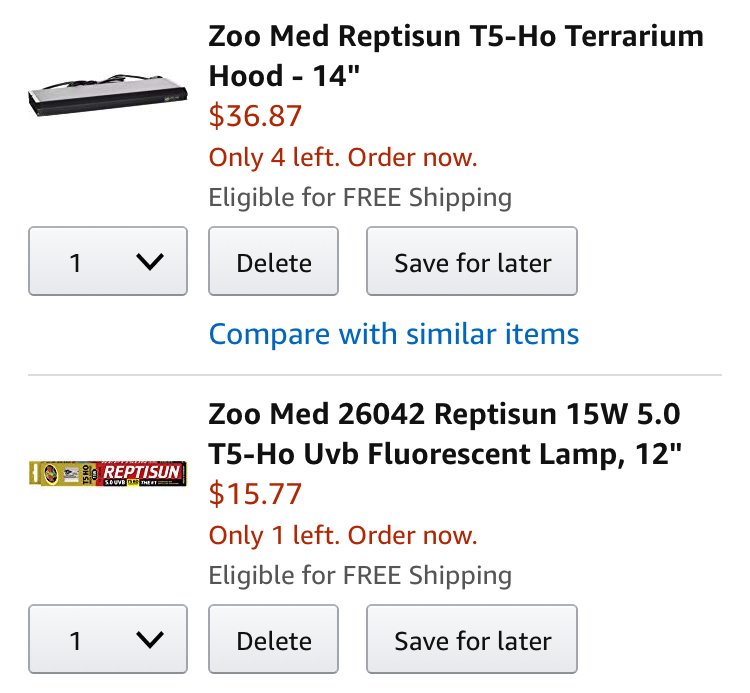Click the "Only 1 left. Order now." notice
The image size is (750, 693).
click(x=343, y=535)
